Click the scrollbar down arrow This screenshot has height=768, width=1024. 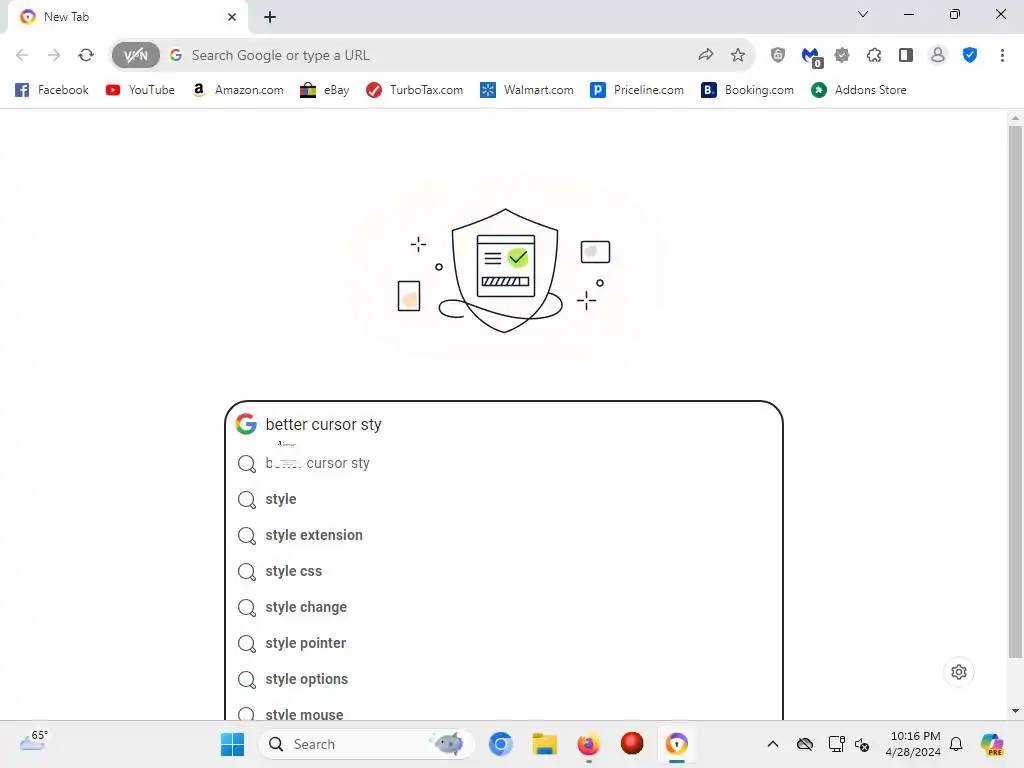pyautogui.click(x=1015, y=711)
